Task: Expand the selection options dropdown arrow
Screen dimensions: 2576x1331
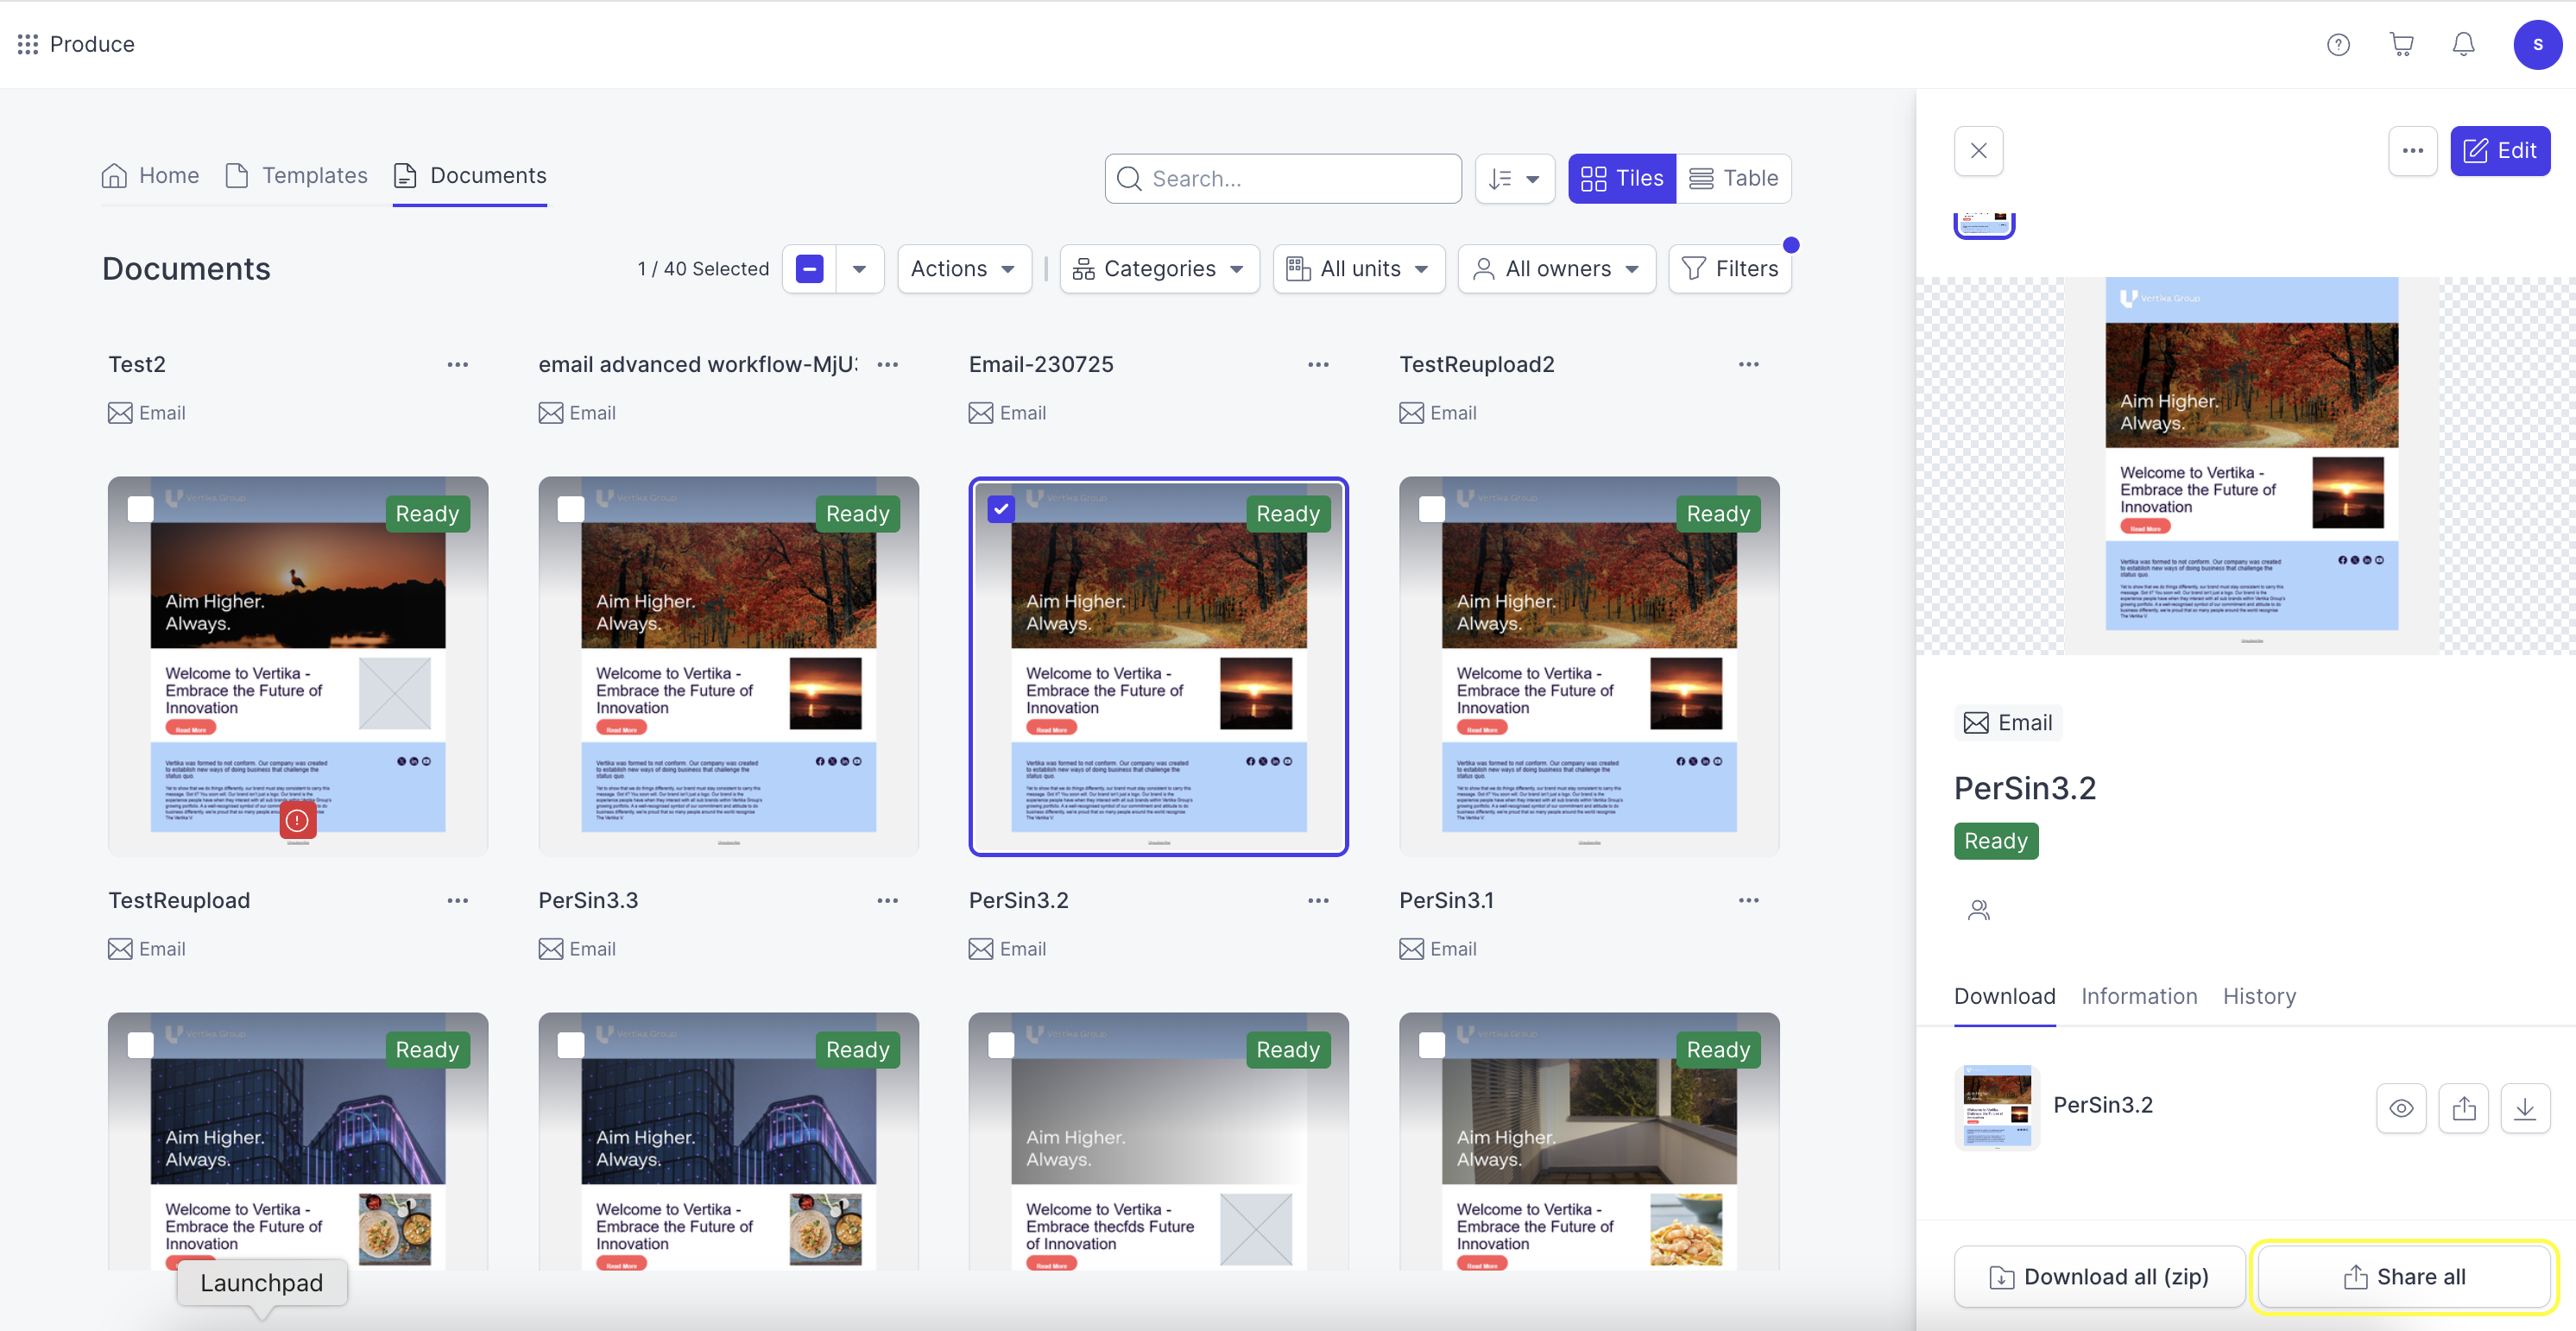Action: click(x=859, y=269)
